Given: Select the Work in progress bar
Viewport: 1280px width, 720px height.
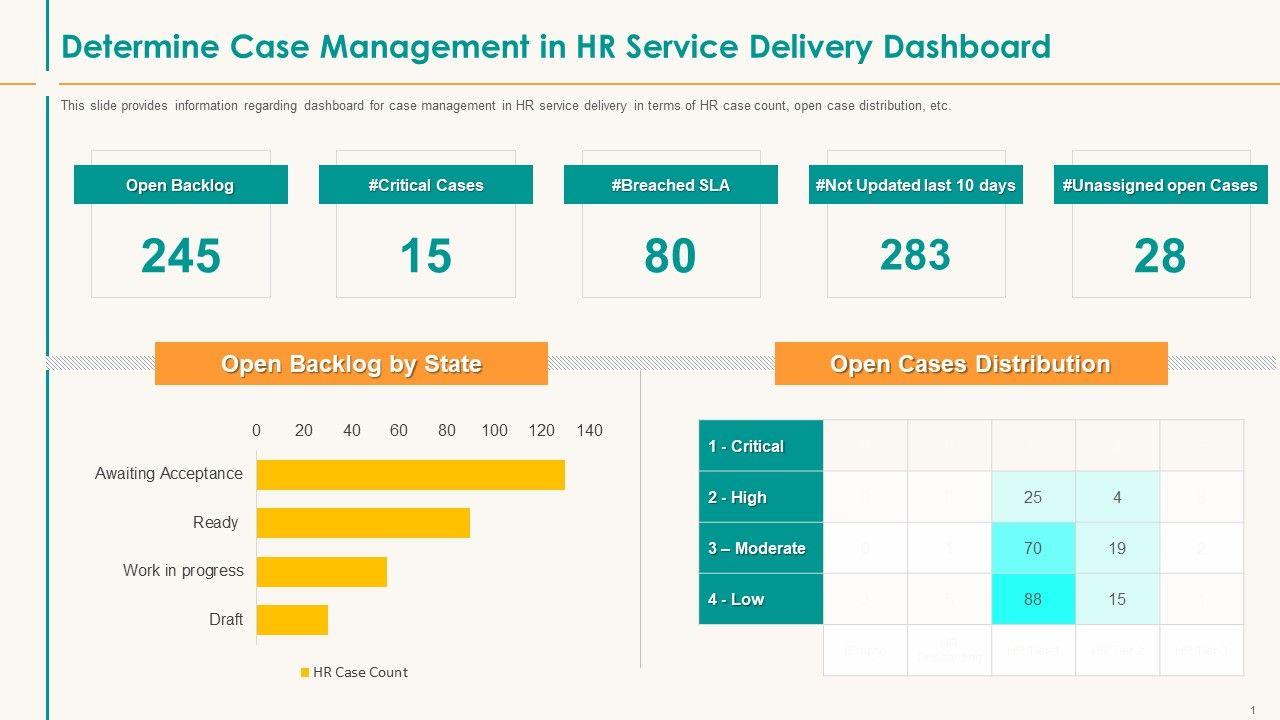Looking at the screenshot, I should [x=321, y=572].
